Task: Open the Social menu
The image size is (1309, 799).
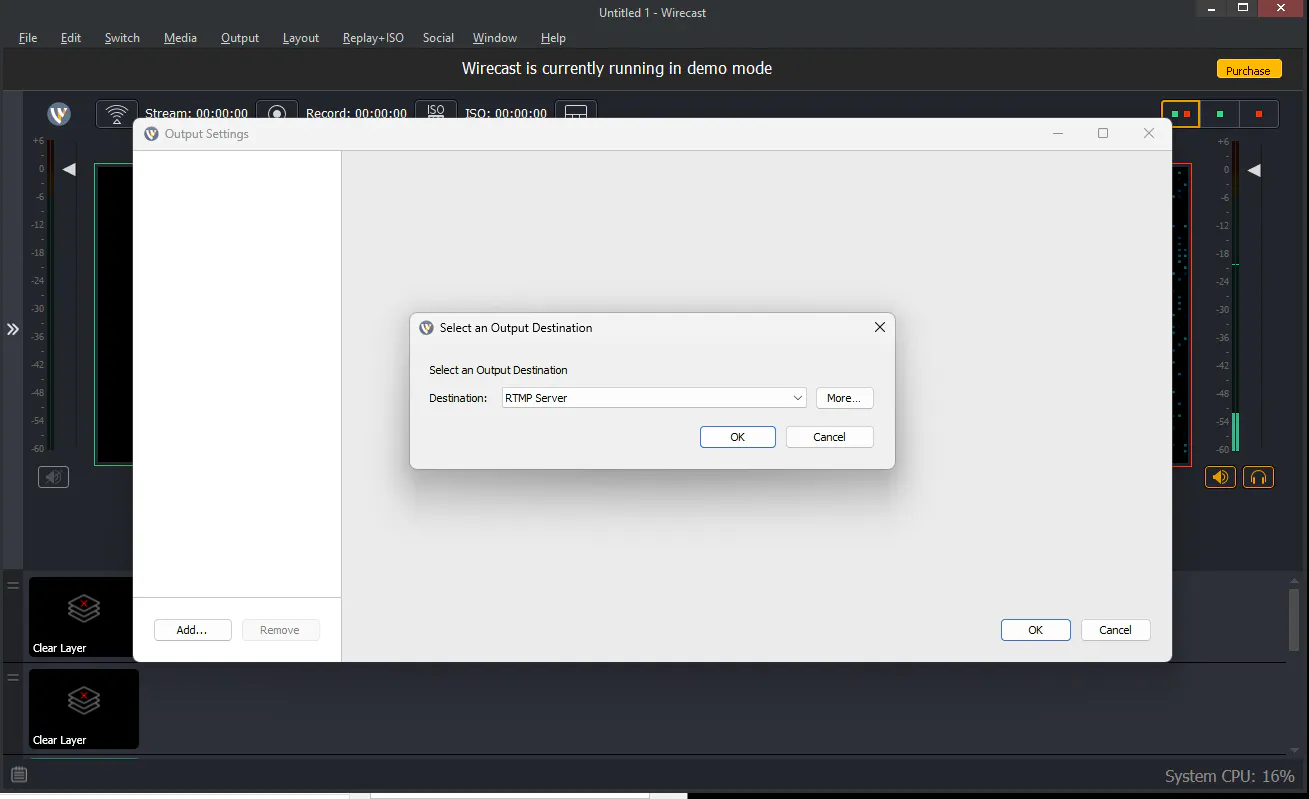Action: (438, 38)
